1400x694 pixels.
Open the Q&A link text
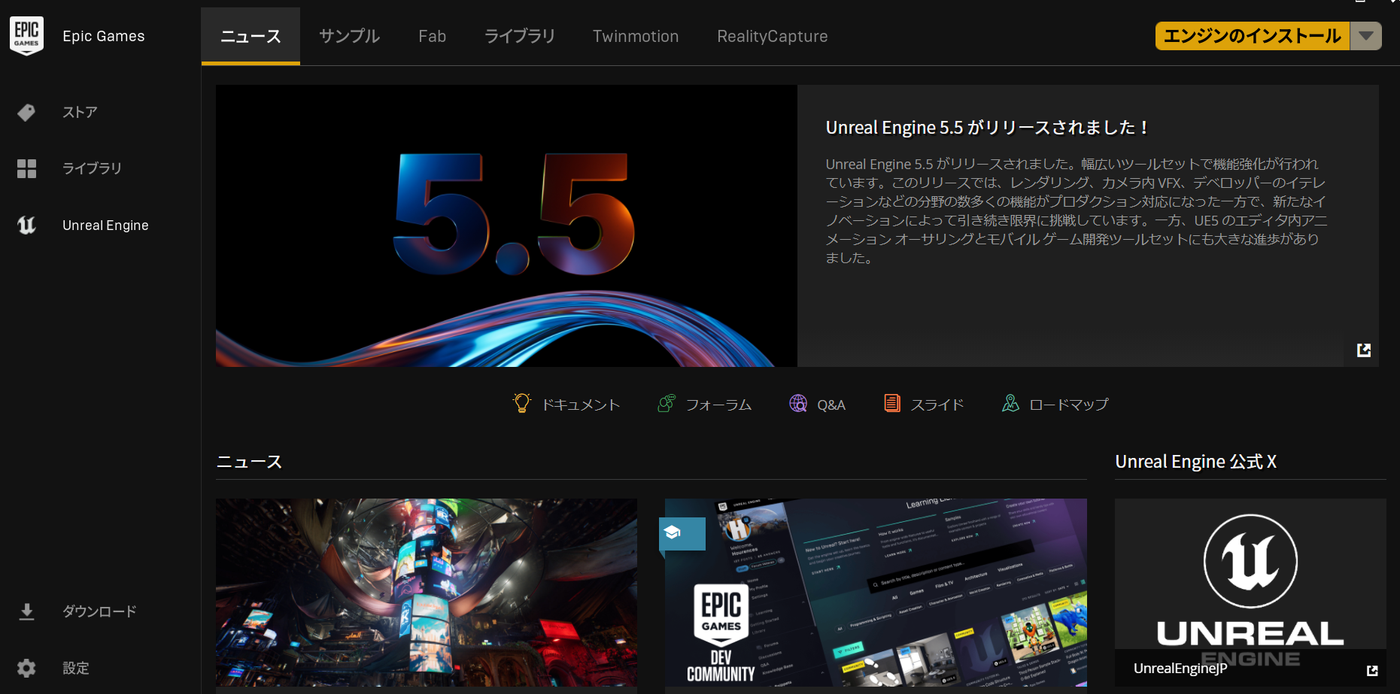click(831, 405)
